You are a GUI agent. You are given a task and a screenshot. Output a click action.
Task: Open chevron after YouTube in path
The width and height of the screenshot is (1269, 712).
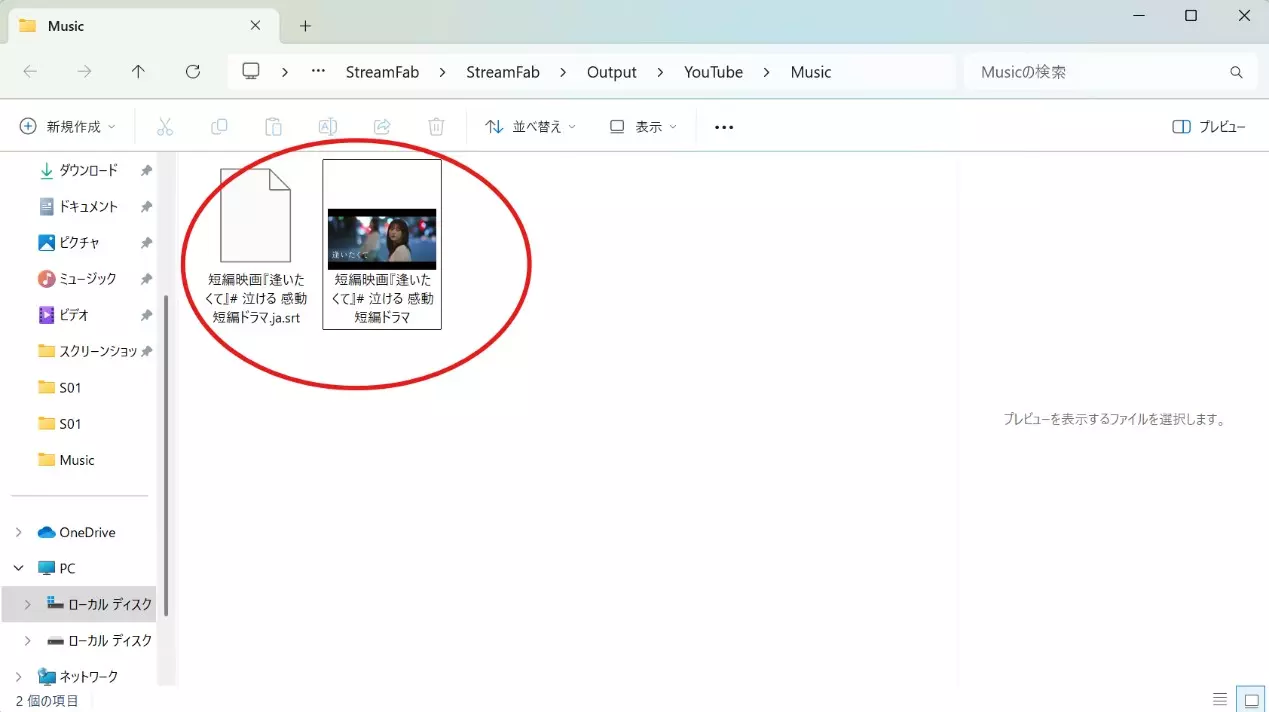click(767, 72)
